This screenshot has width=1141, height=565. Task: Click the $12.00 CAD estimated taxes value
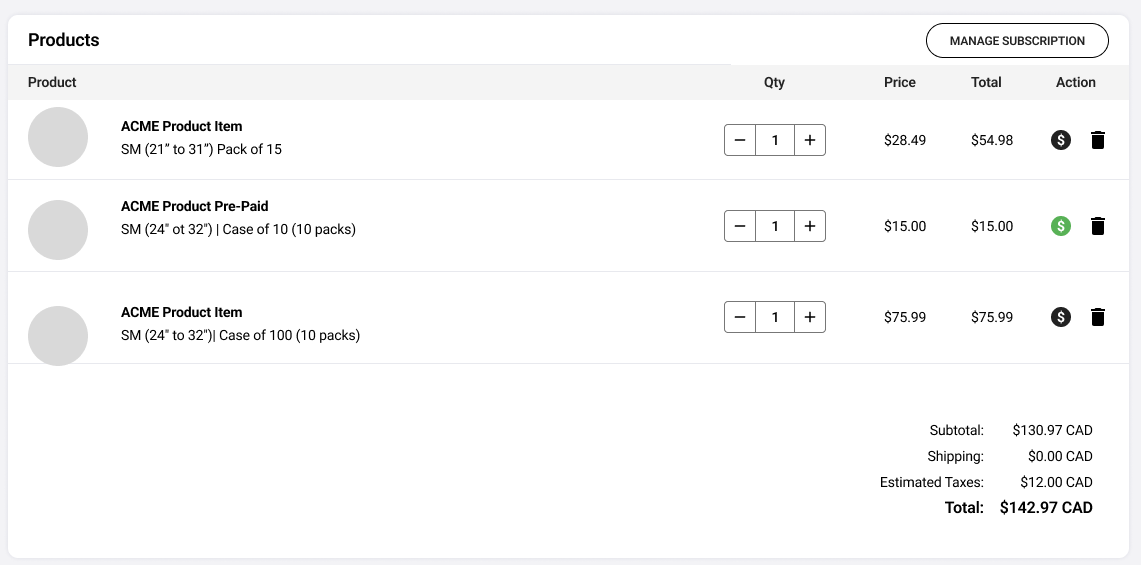(x=1057, y=482)
